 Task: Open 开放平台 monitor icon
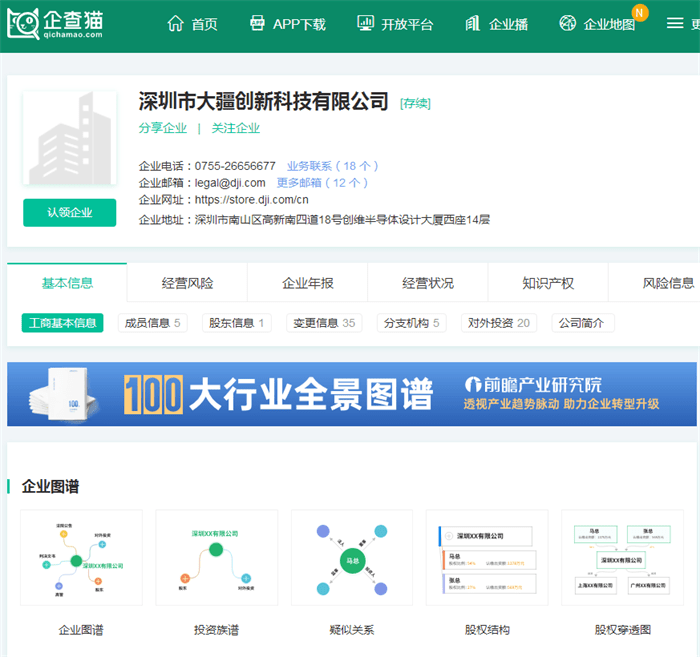click(366, 23)
